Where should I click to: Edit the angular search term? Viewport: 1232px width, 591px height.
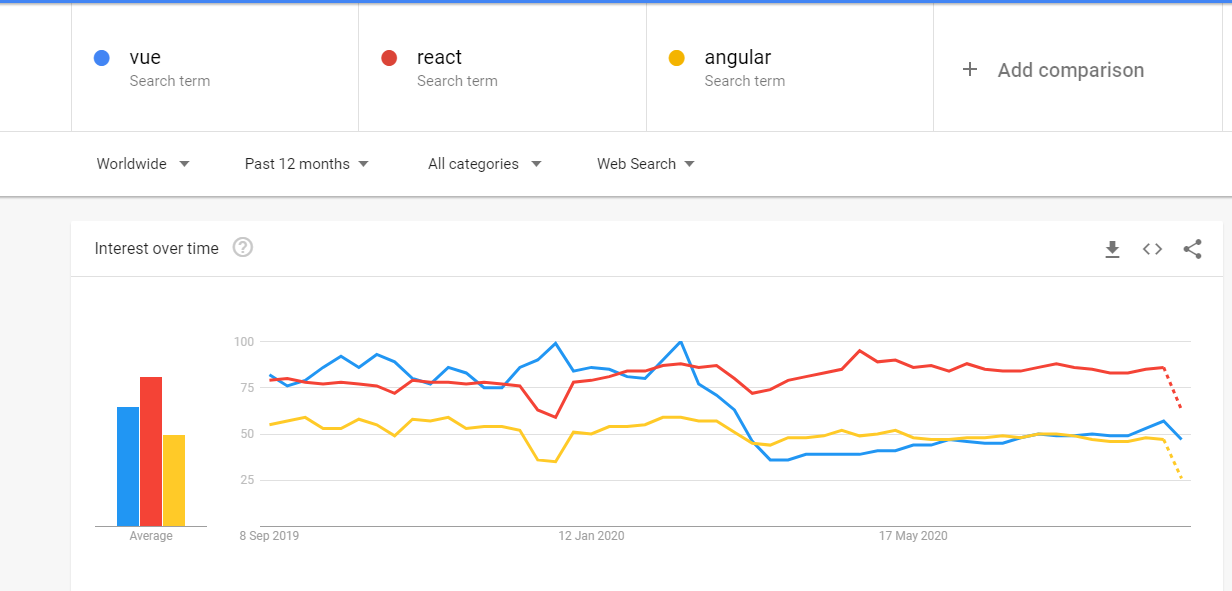tap(790, 68)
